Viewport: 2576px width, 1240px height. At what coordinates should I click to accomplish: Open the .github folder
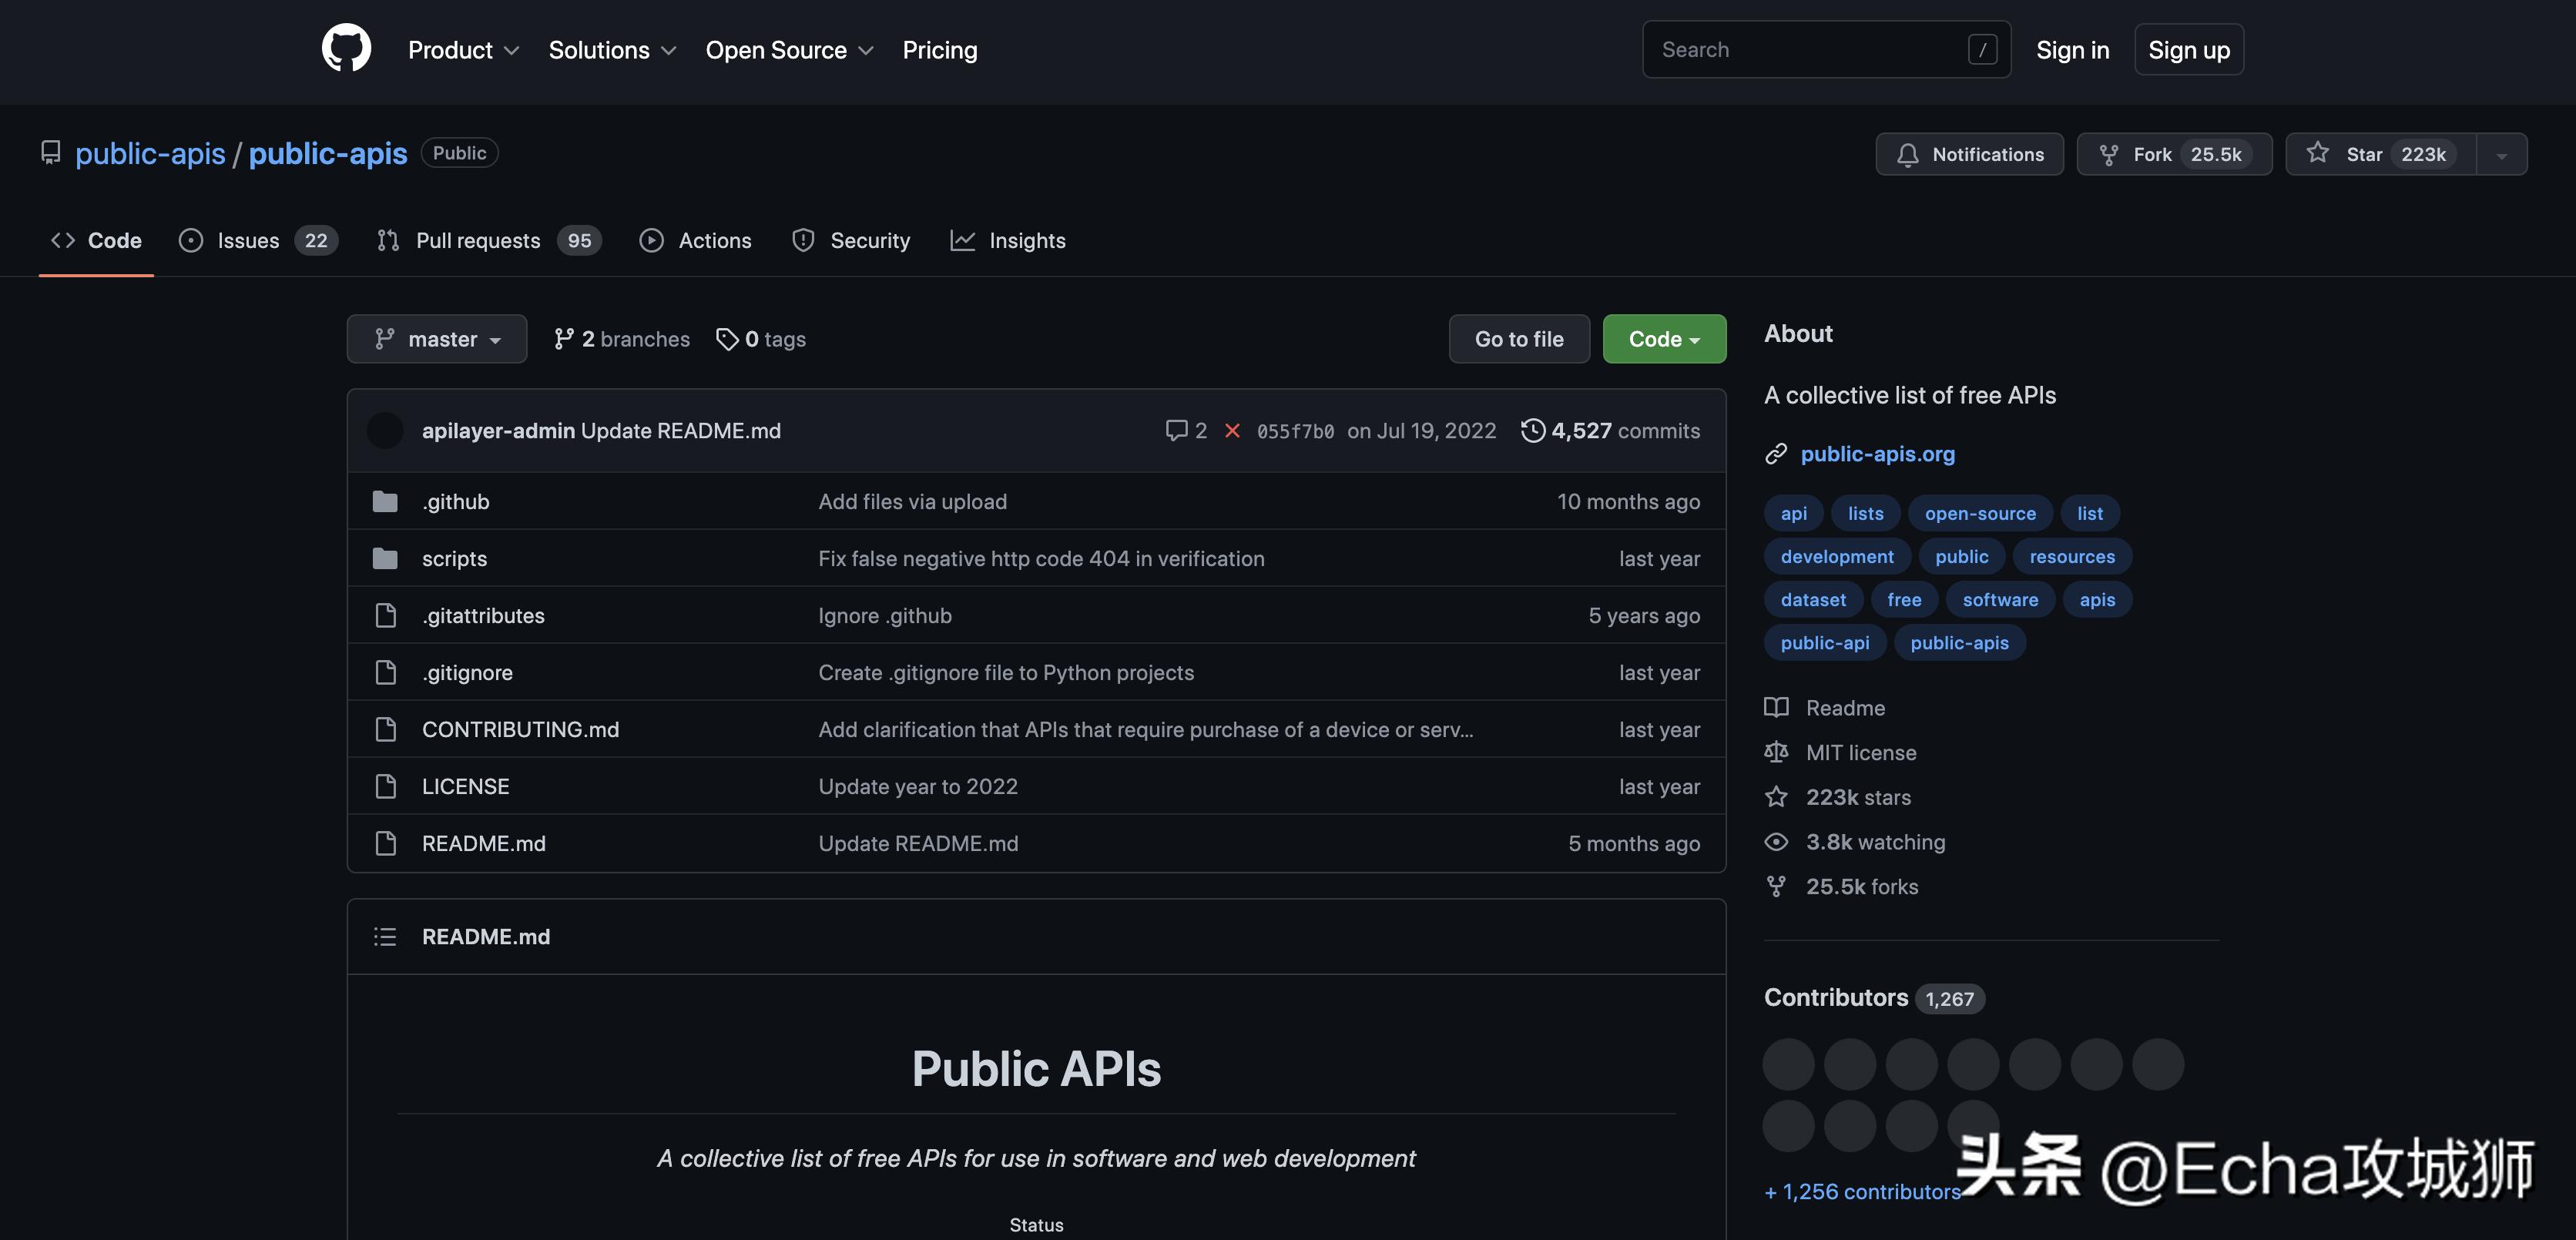tap(456, 502)
